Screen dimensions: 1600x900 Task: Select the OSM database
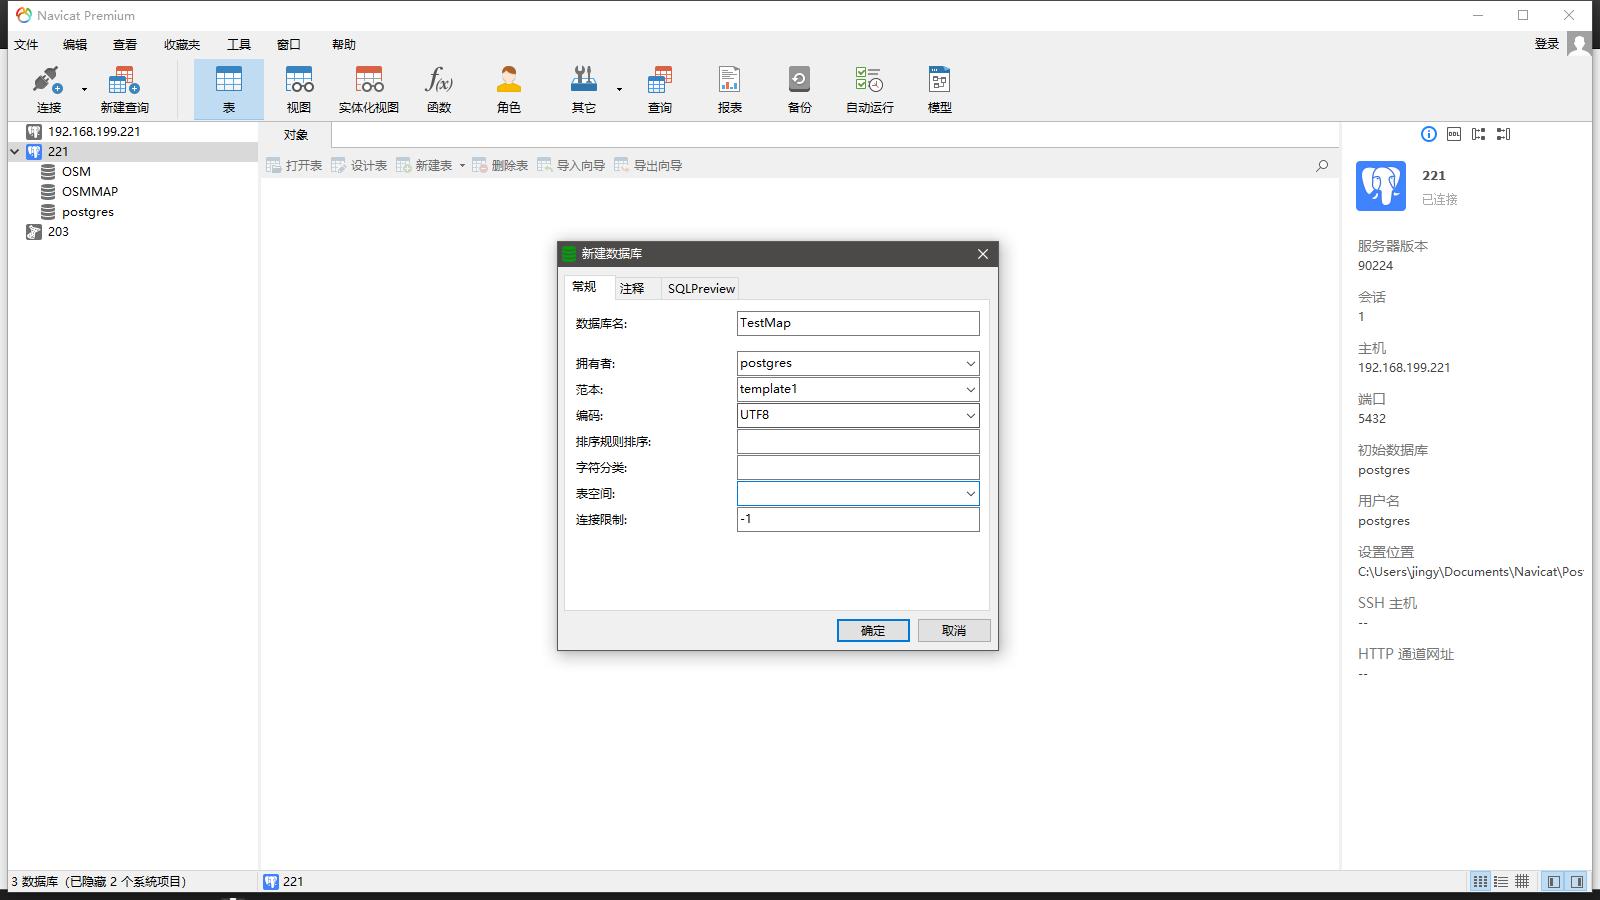click(76, 172)
